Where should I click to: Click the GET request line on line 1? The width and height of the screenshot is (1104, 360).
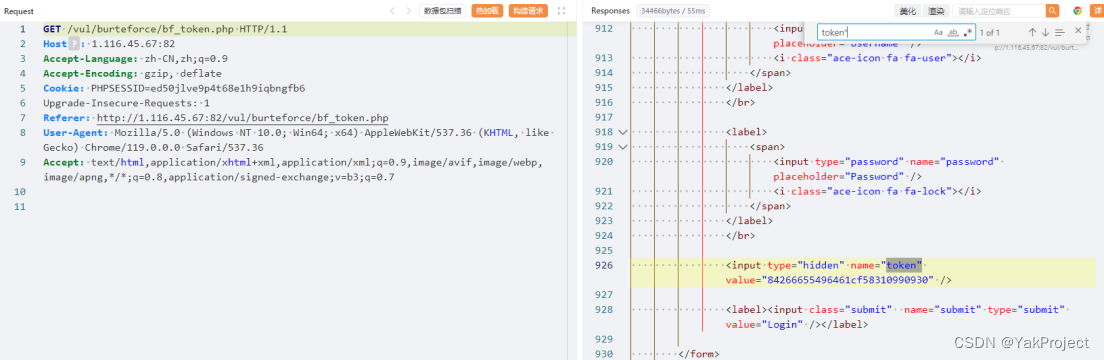[x=165, y=29]
